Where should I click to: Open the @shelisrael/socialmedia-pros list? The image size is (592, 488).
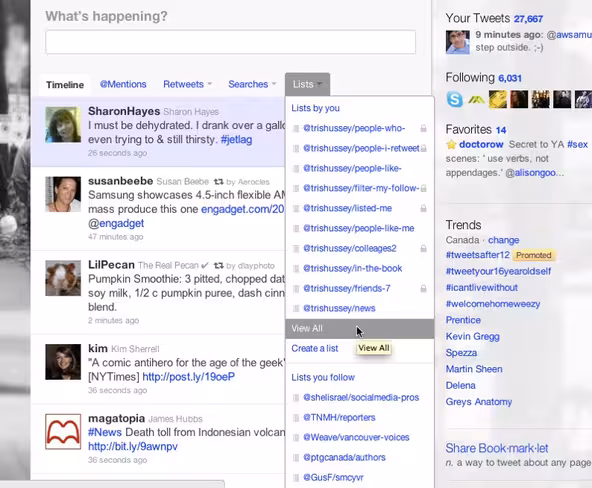pos(361,397)
